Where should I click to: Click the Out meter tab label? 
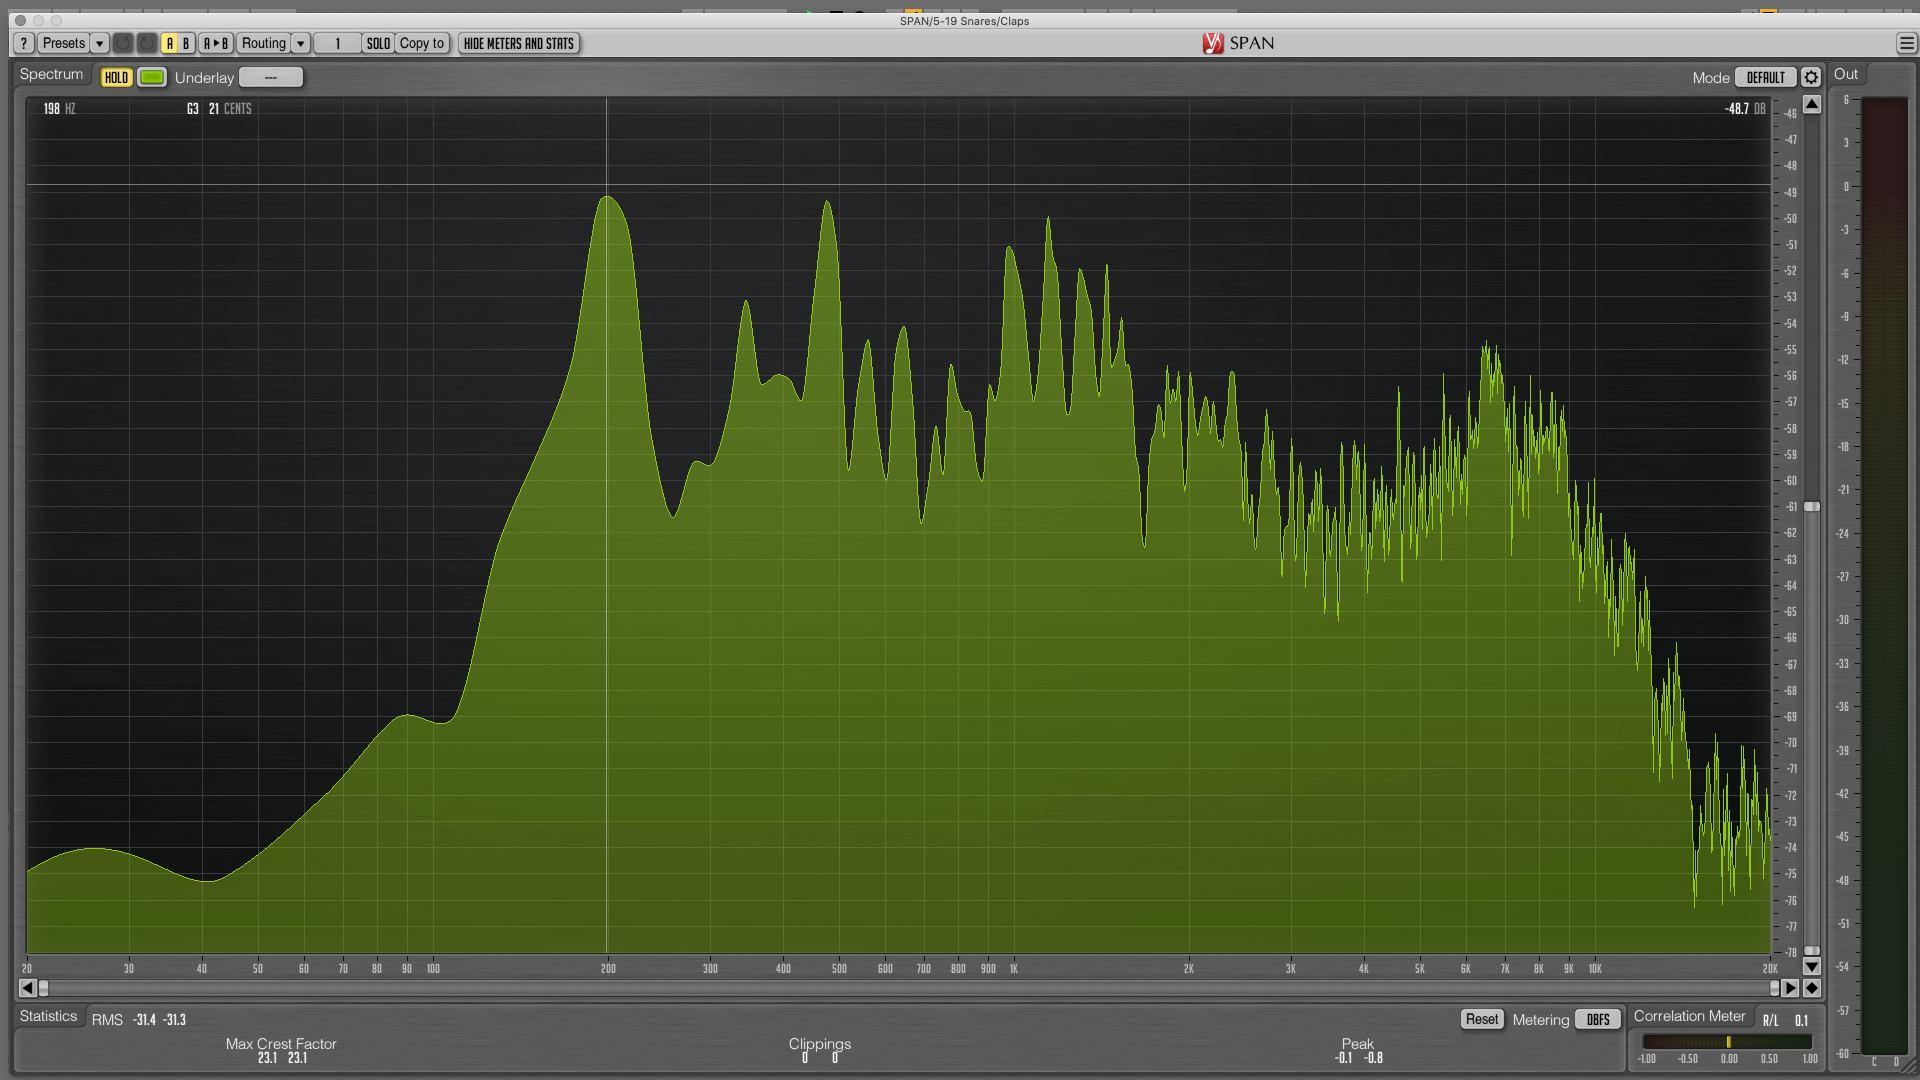(x=1846, y=75)
